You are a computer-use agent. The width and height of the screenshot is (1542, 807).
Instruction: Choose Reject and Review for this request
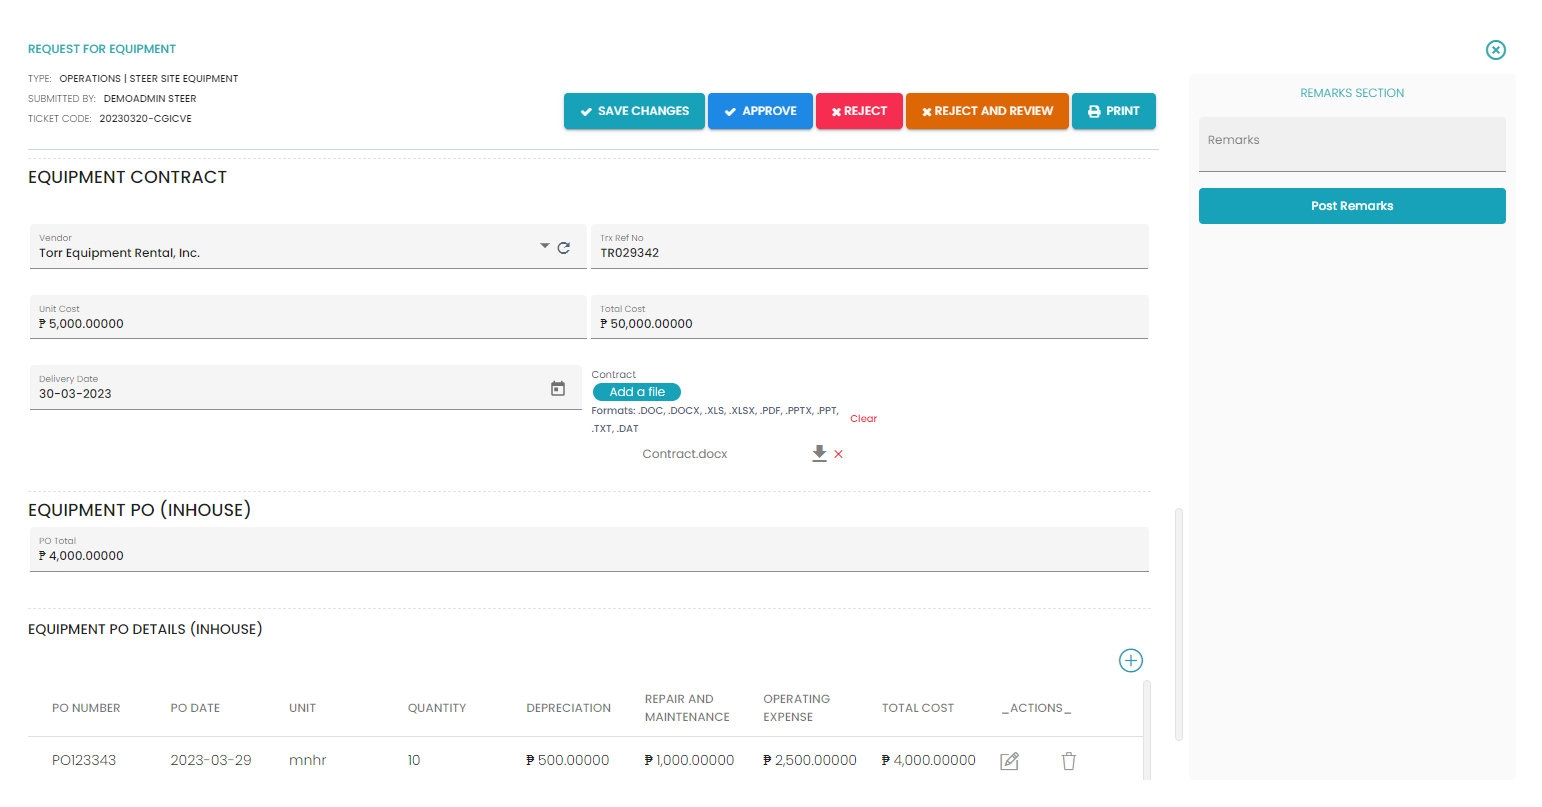(x=986, y=111)
